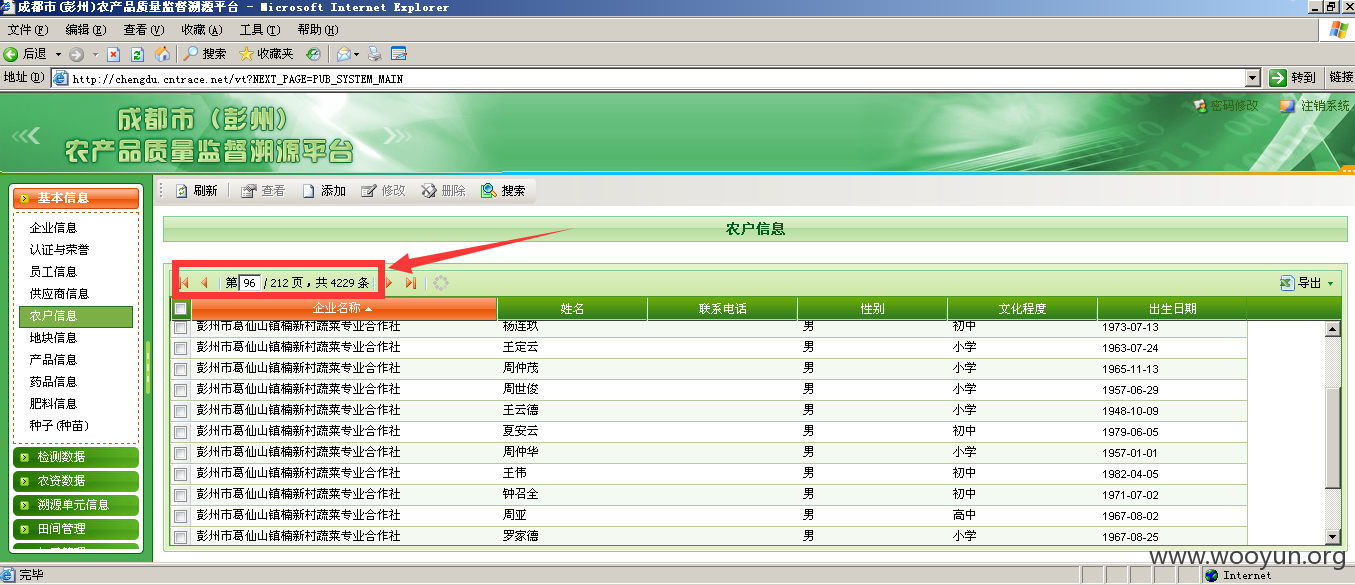Click the IE Forward arrow button
1355x585 pixels.
coord(77,54)
